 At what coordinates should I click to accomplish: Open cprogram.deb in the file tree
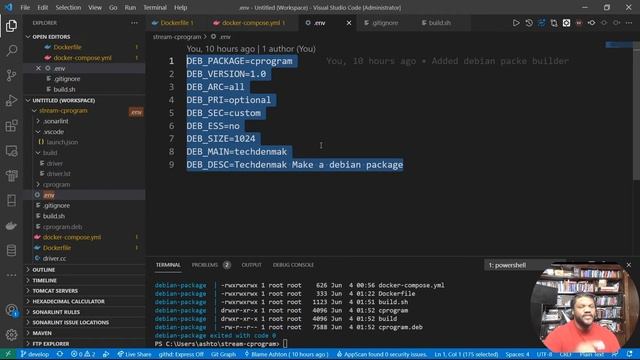[x=62, y=227]
